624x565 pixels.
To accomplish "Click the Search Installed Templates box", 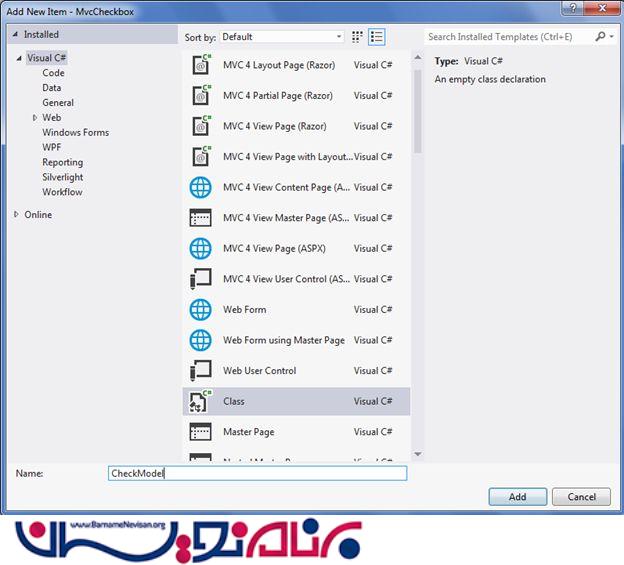I will 510,37.
